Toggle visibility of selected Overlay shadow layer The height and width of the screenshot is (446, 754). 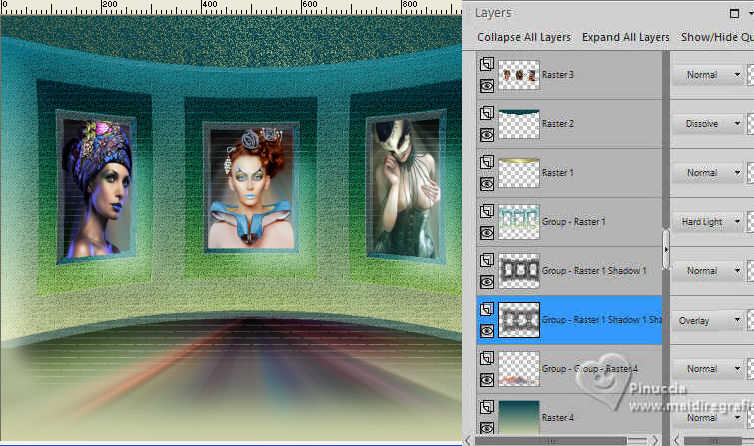[x=487, y=331]
